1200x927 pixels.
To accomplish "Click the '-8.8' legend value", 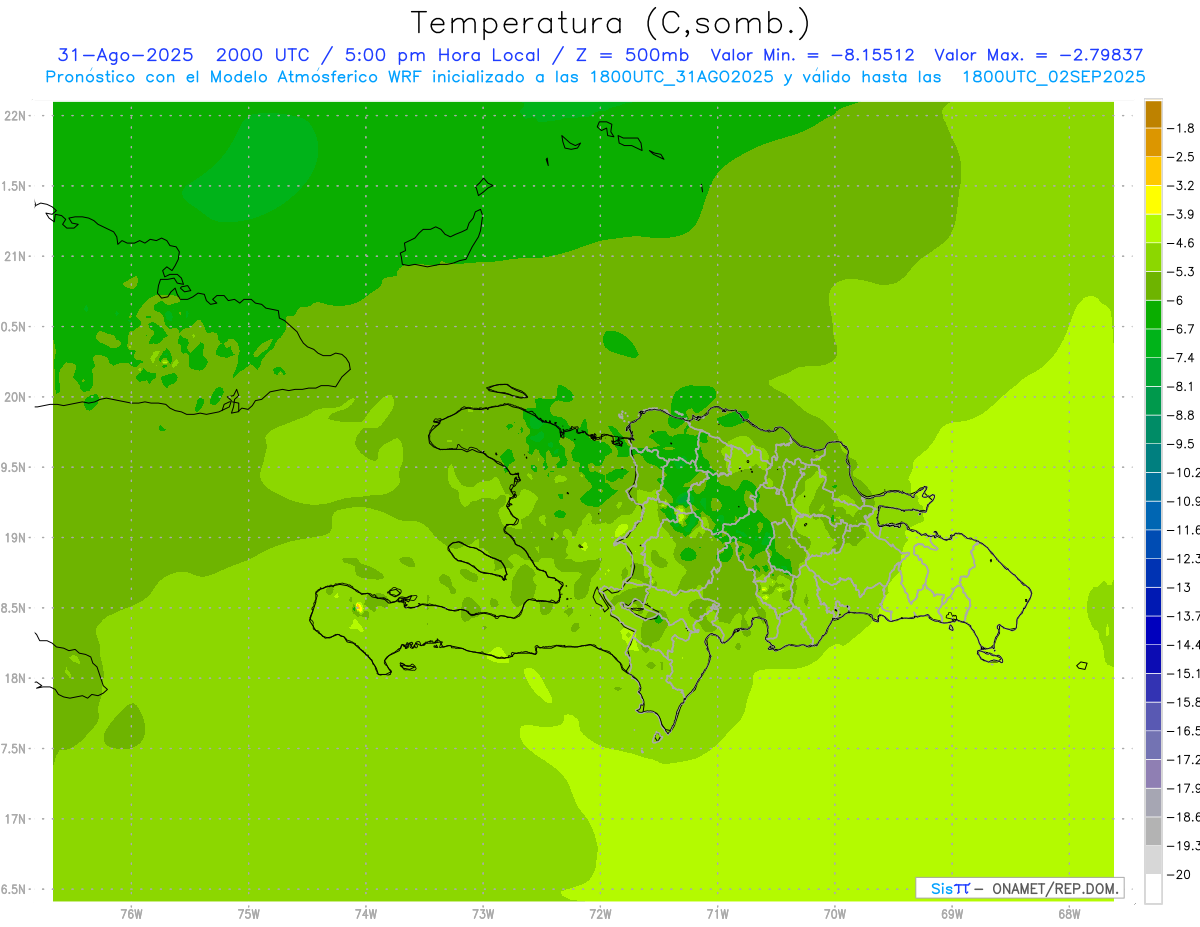I will tap(1181, 415).
